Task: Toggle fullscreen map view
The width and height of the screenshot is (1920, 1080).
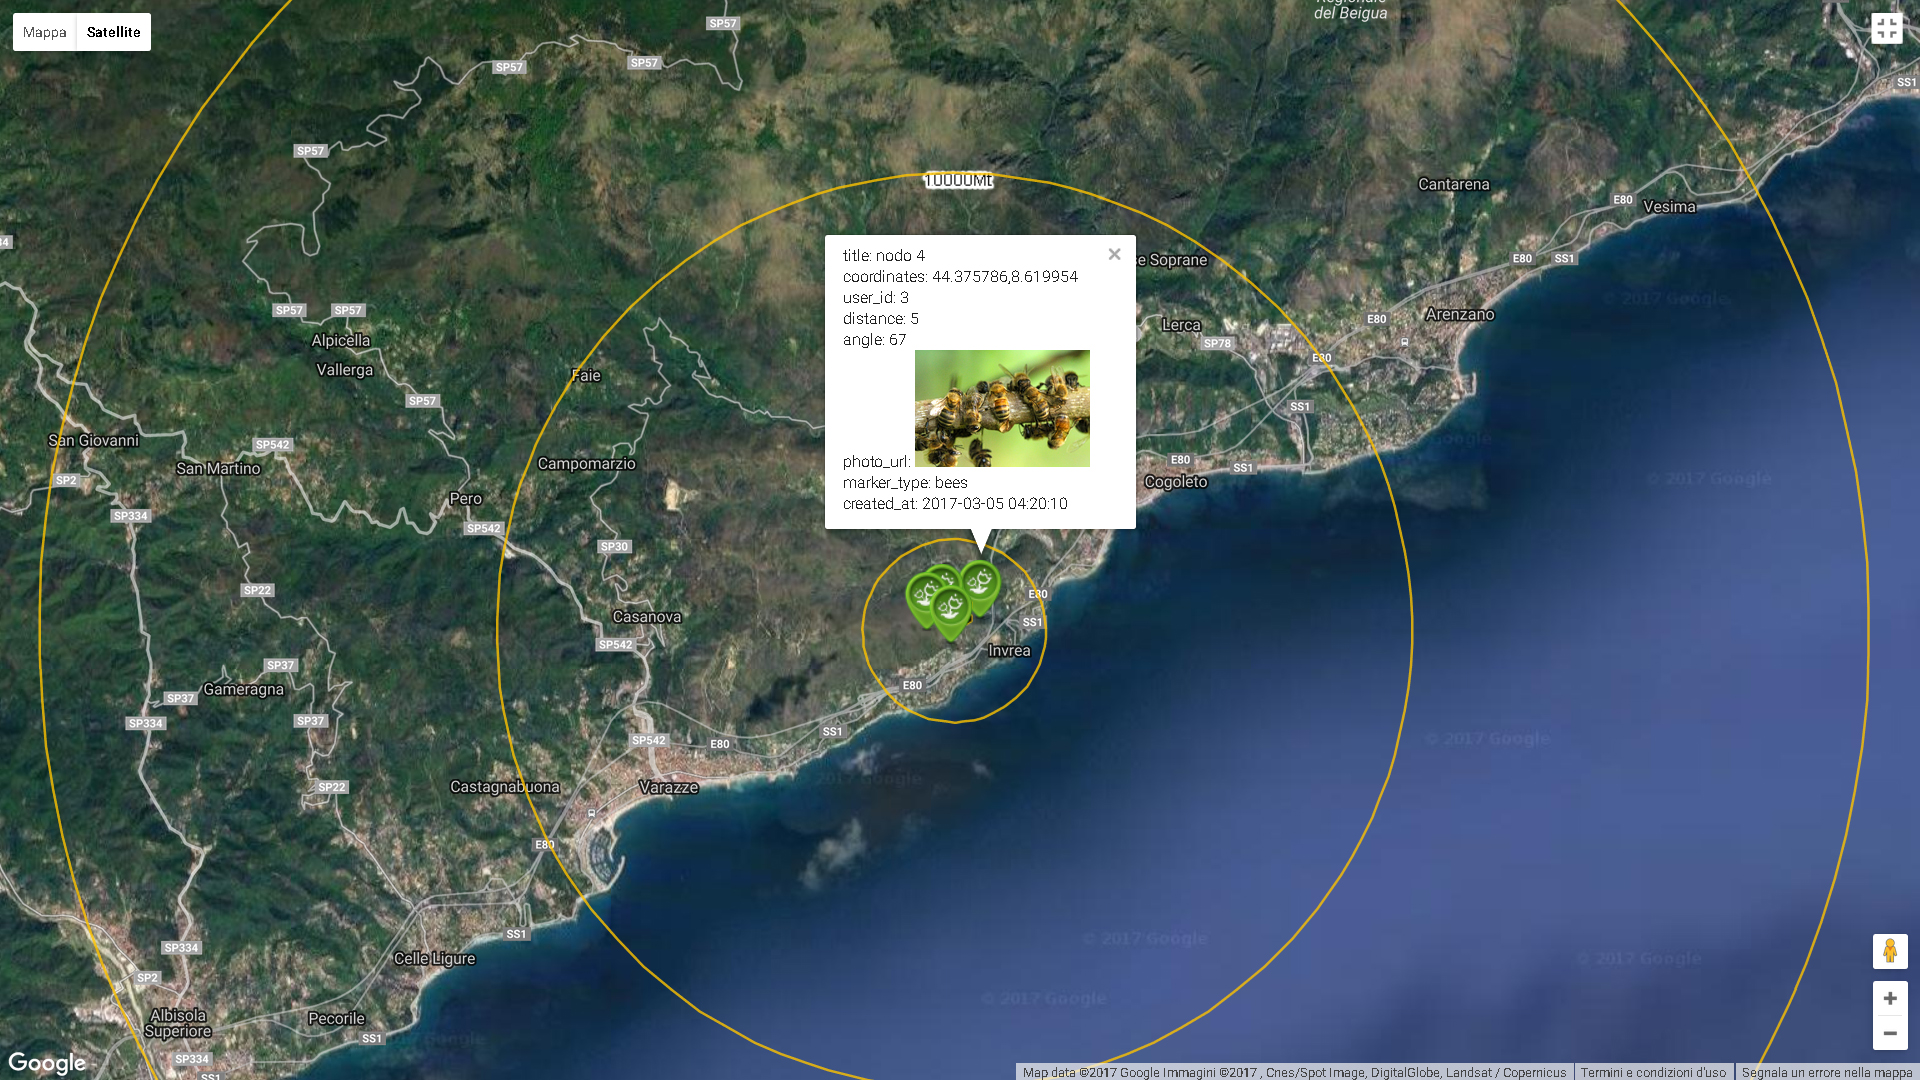Action: click(1886, 29)
